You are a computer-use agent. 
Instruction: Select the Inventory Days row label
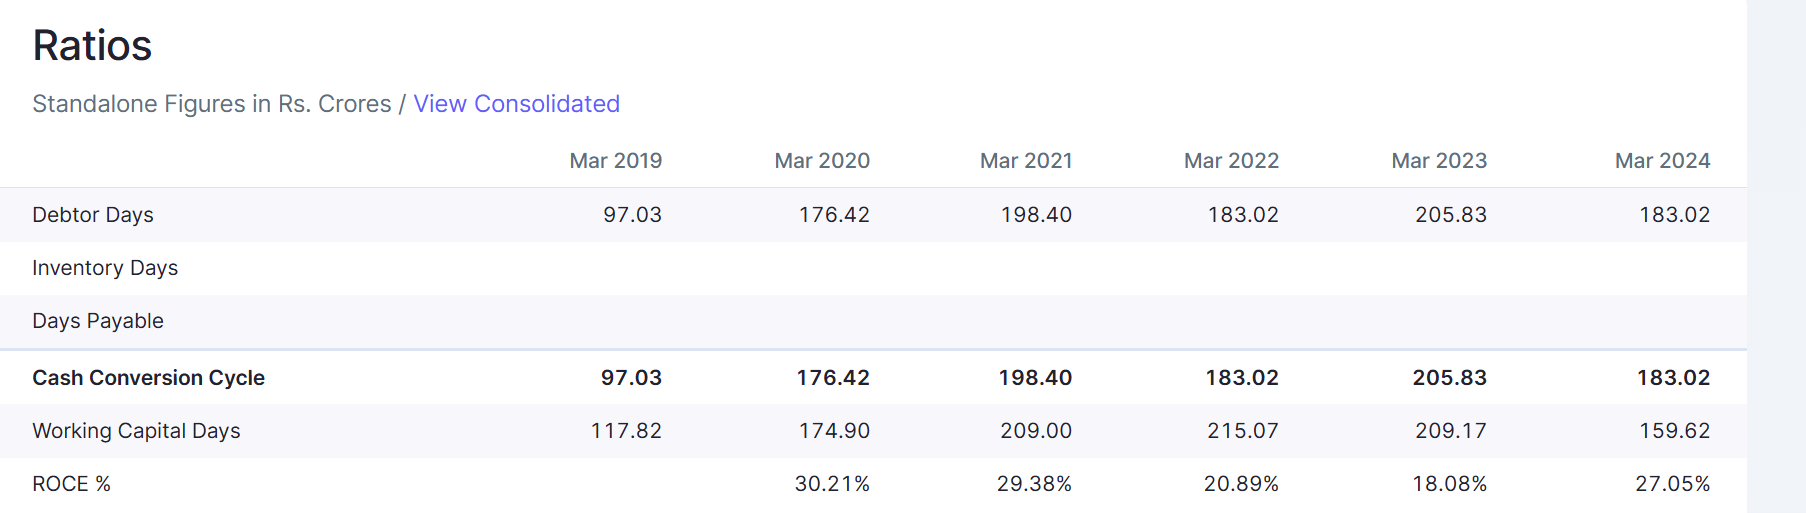coord(105,268)
